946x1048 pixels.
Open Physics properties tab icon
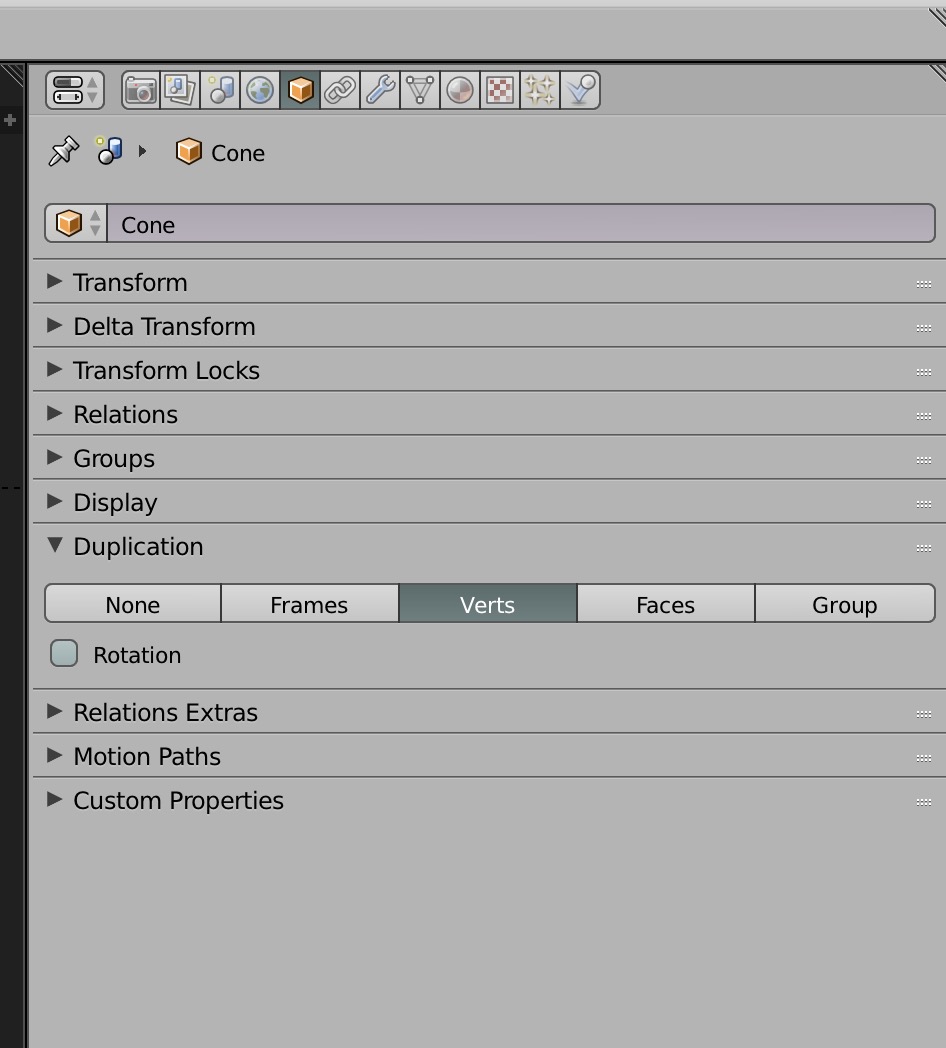pyautogui.click(x=580, y=90)
